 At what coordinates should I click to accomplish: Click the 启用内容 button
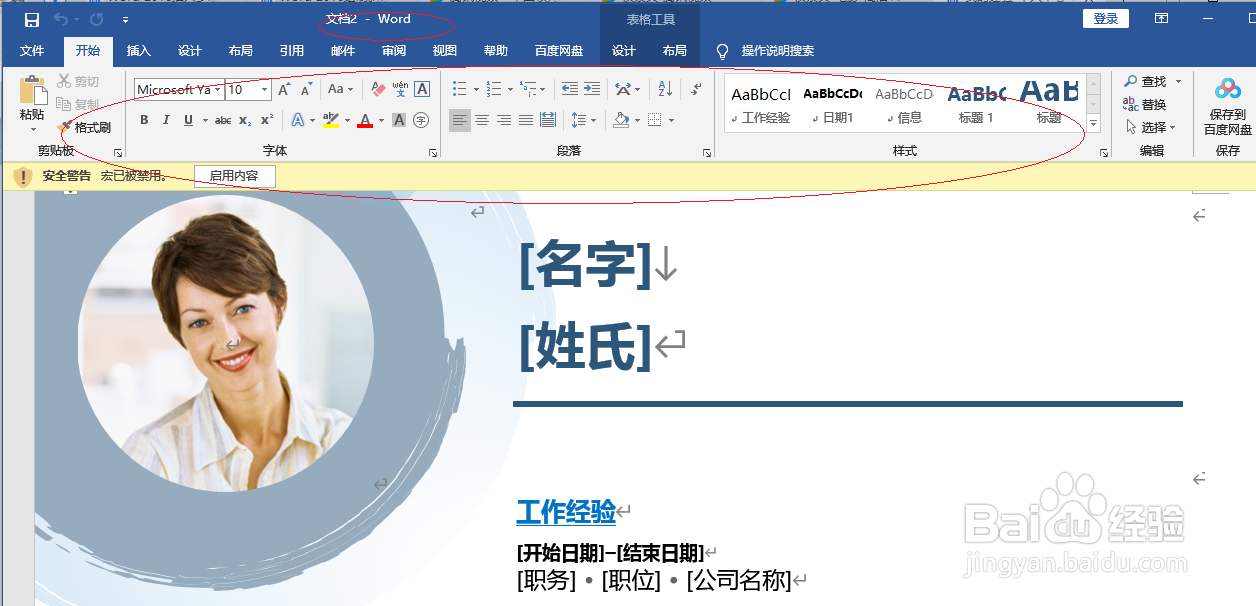coord(234,176)
